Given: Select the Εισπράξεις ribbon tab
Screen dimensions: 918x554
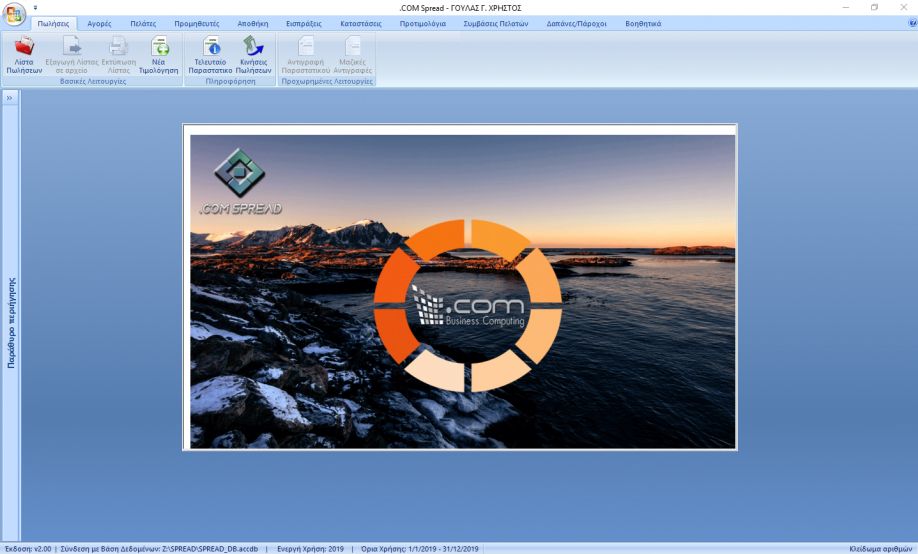Looking at the screenshot, I should (304, 23).
